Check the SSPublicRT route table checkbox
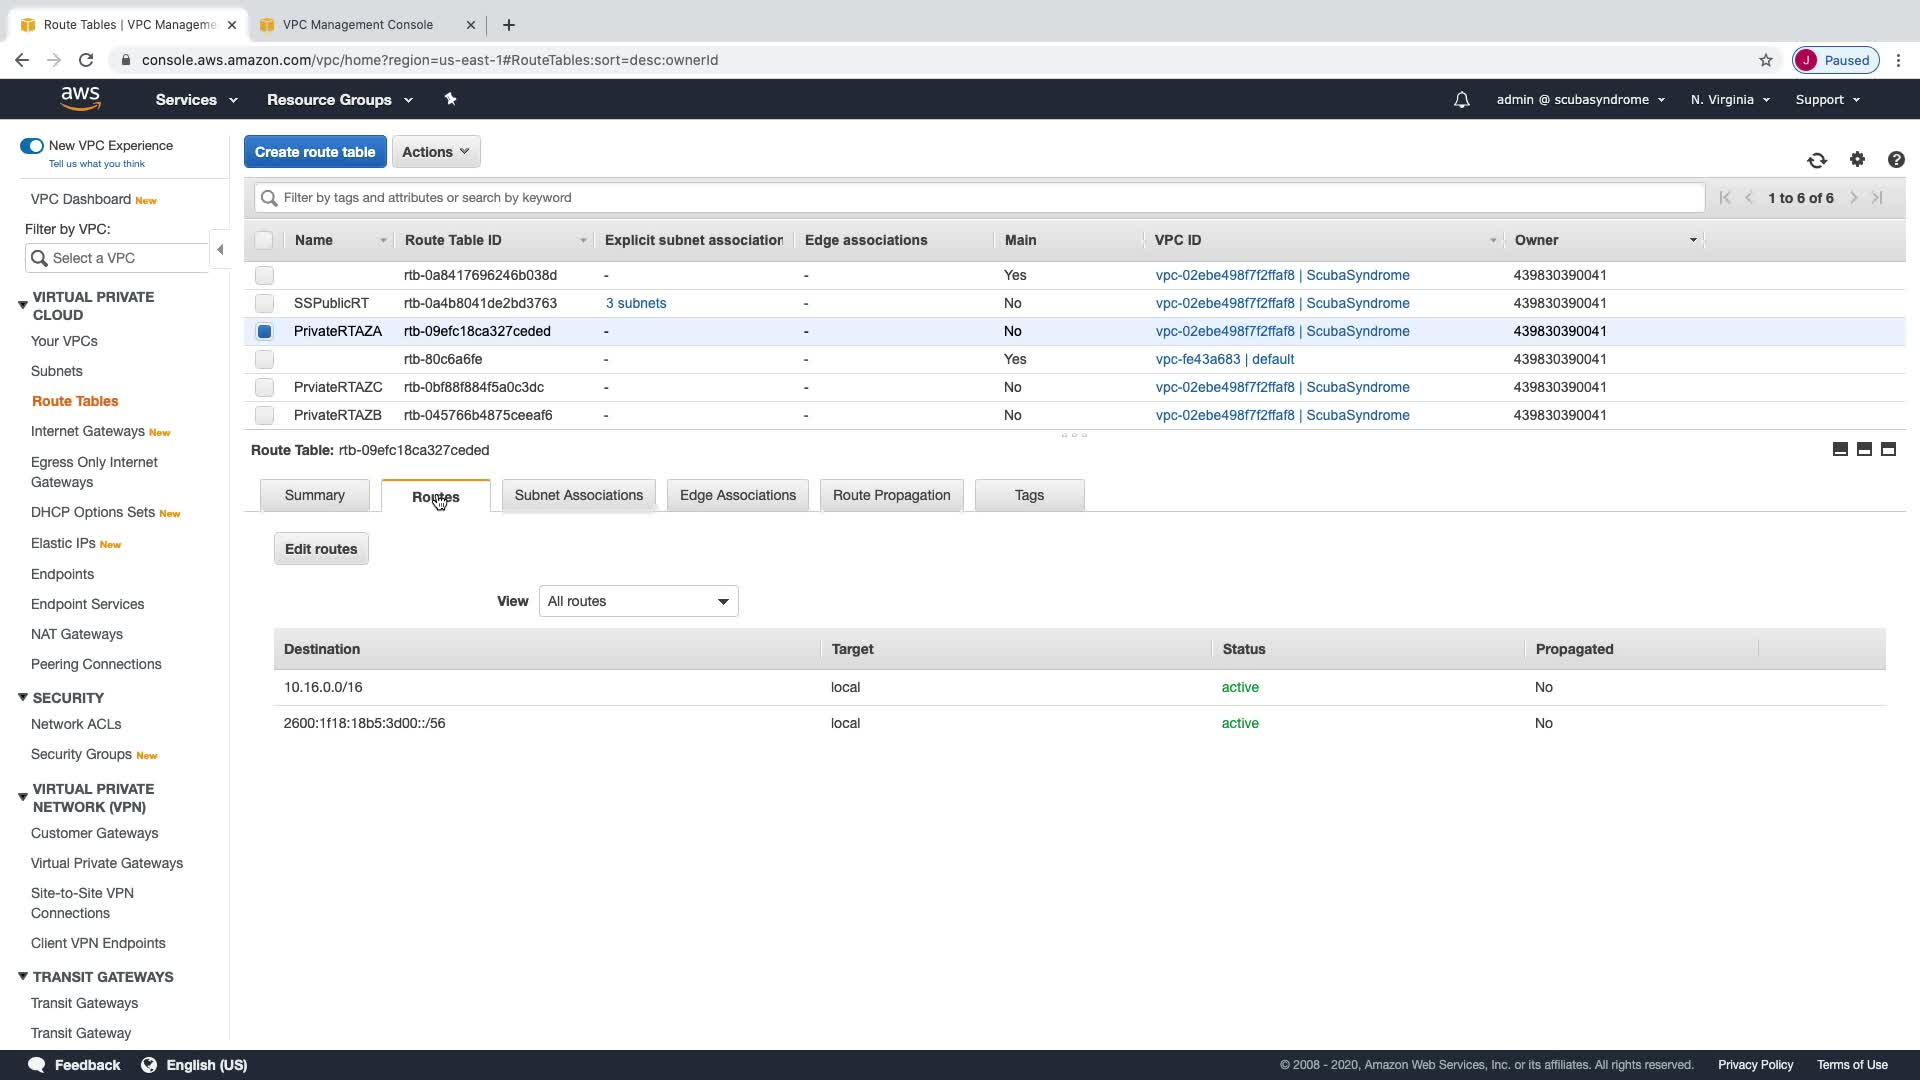1920x1080 pixels. [264, 303]
